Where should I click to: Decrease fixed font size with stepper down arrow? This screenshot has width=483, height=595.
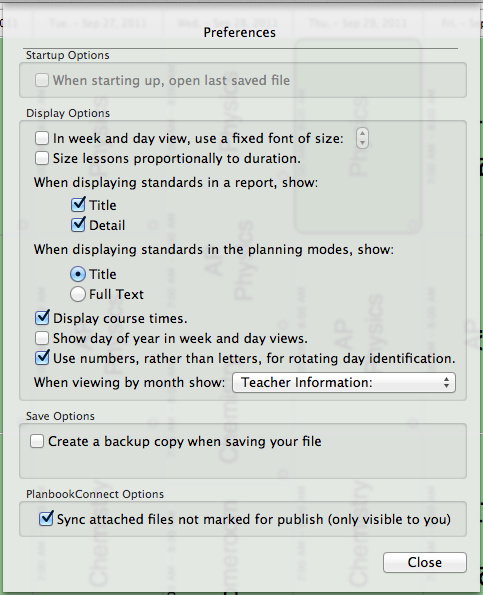click(362, 143)
